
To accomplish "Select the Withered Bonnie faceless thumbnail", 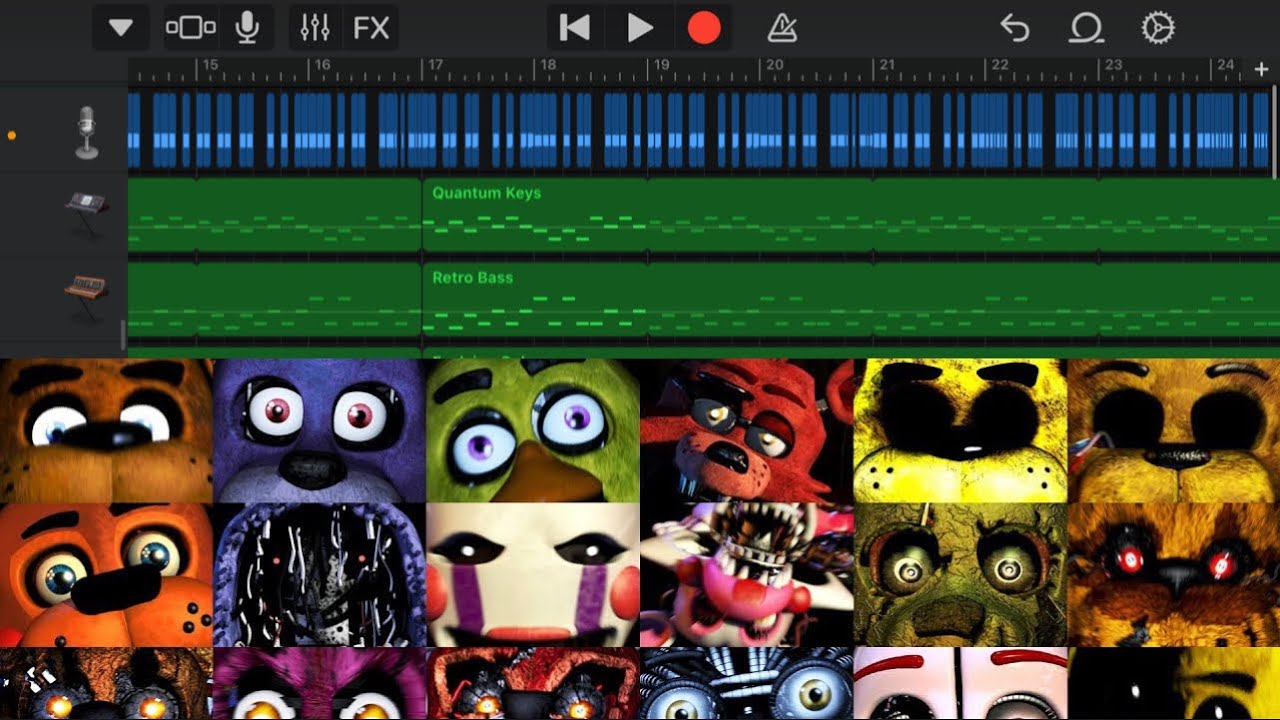I will tap(319, 575).
